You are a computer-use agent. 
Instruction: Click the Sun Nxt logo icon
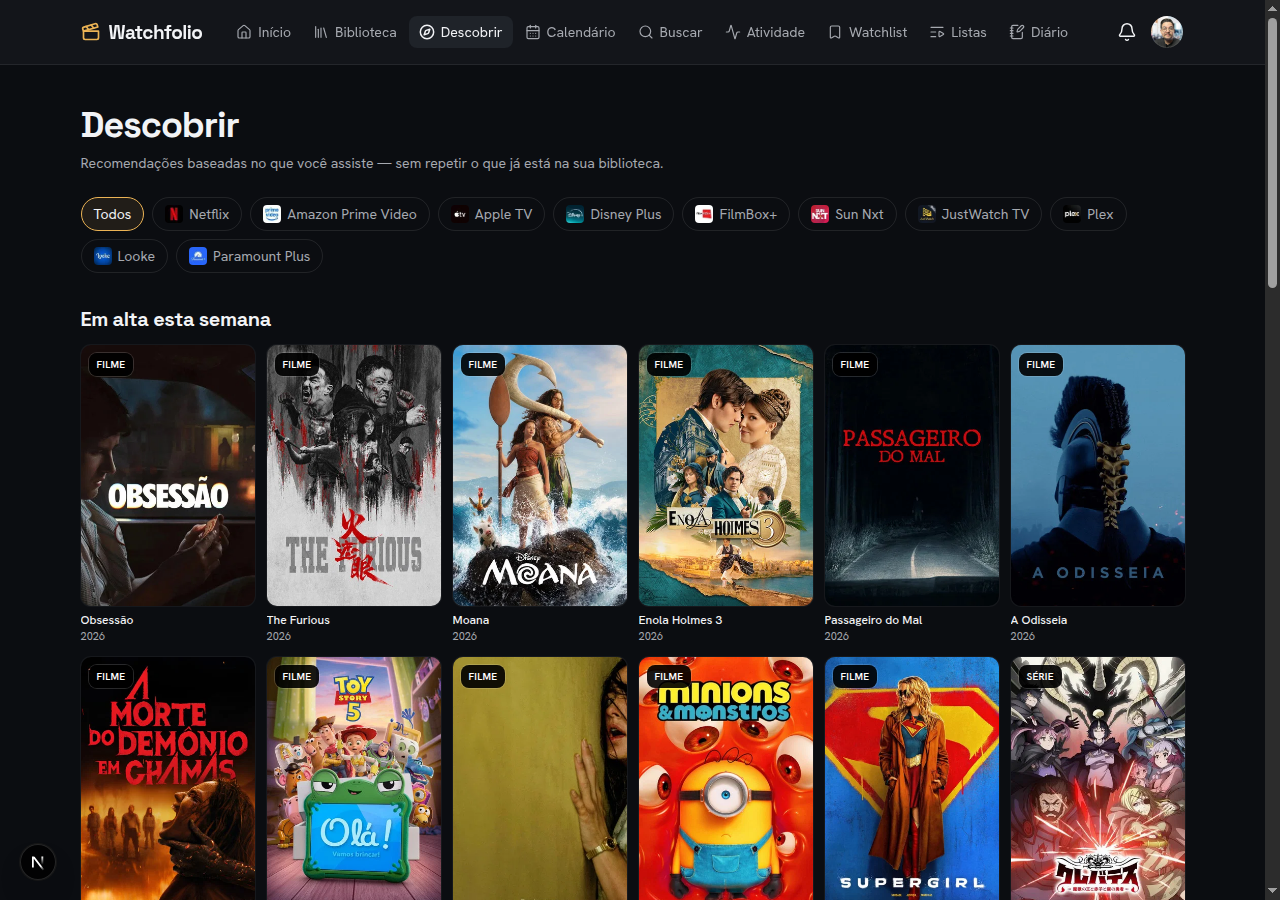[x=820, y=214]
